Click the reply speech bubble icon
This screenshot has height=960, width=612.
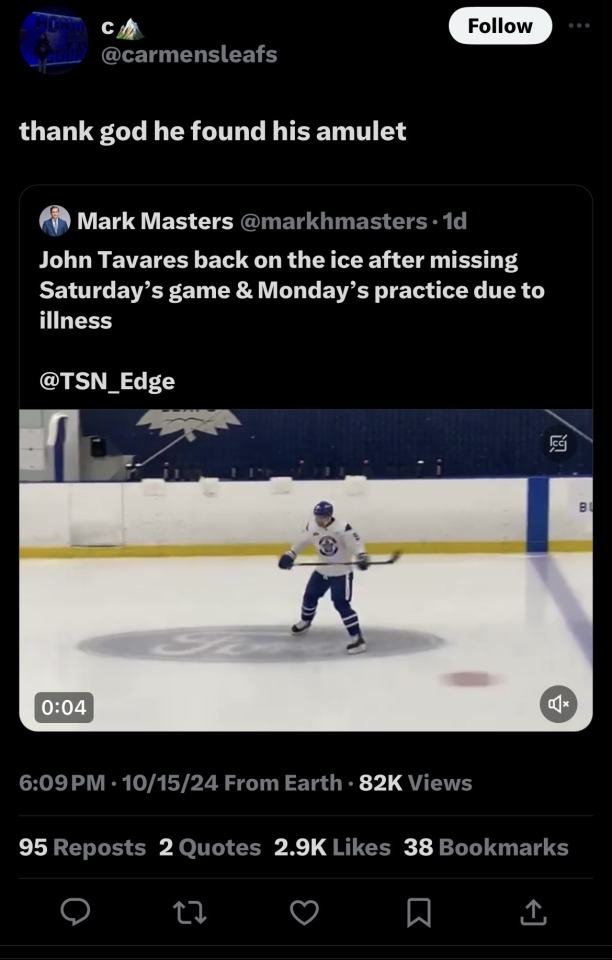pyautogui.click(x=76, y=912)
